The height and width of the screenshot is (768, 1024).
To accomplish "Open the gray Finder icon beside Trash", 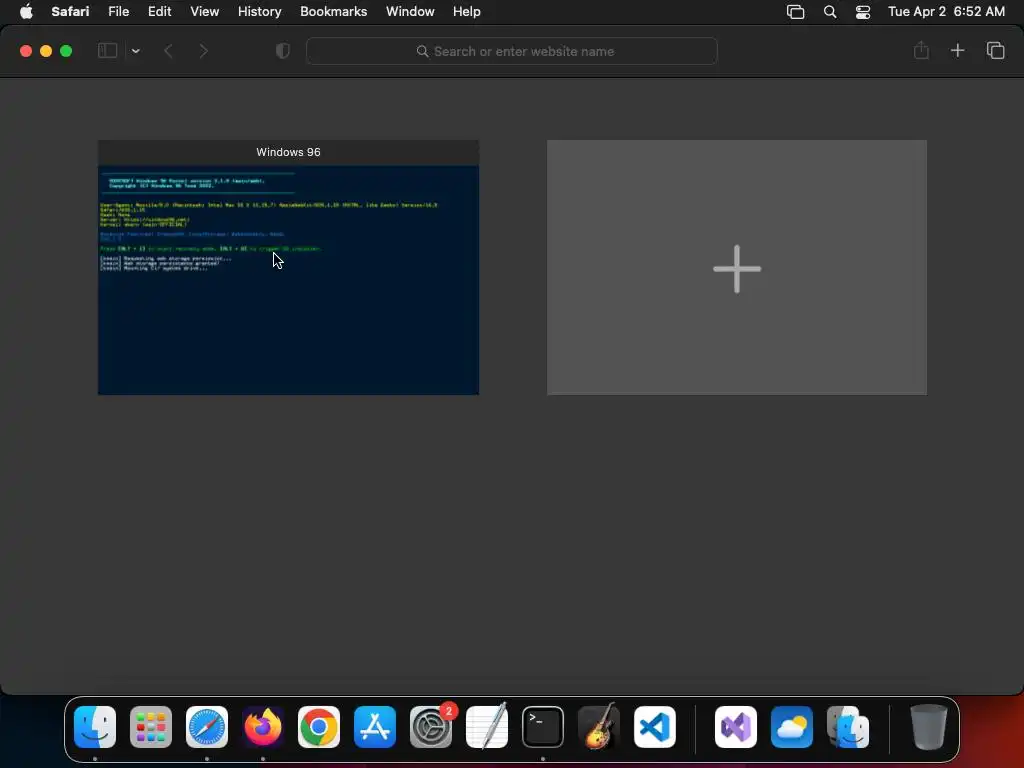I will point(848,726).
